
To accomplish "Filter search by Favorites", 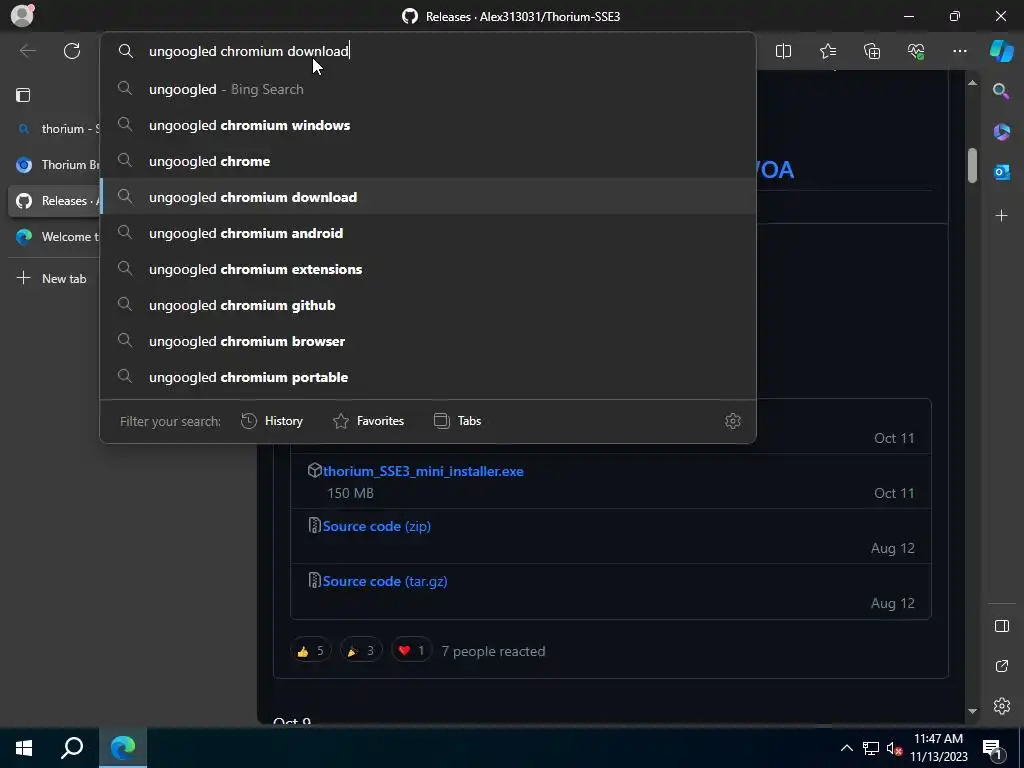I will [368, 421].
